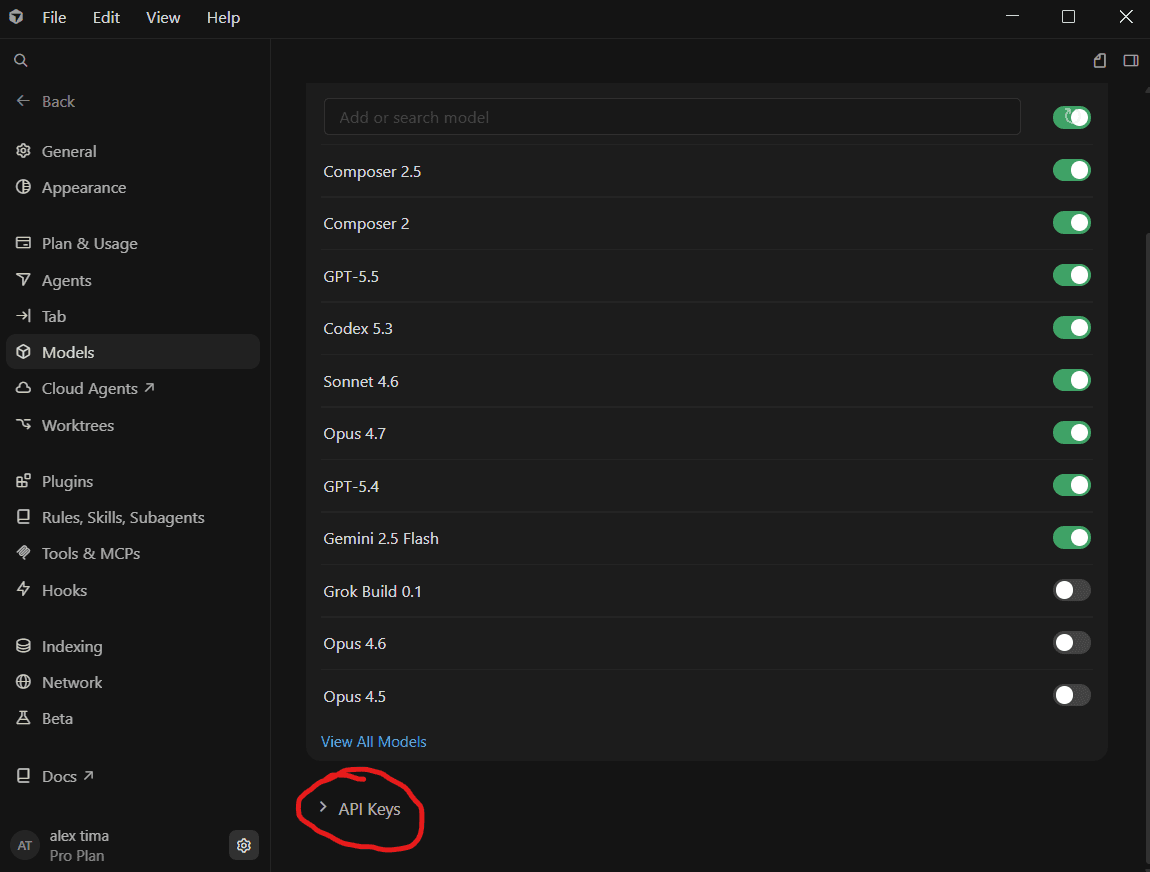Click the Appearance palette icon
The width and height of the screenshot is (1150, 872).
coord(23,187)
